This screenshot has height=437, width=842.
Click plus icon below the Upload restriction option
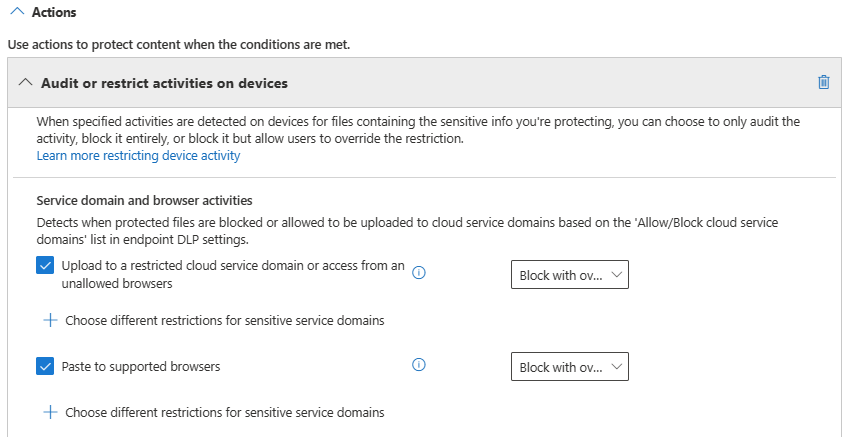point(50,321)
